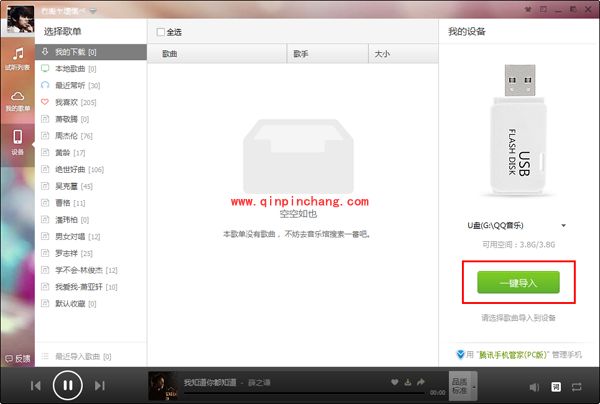Select the 设备 phone sidebar icon
Viewport: 600px width, 404px height.
coord(18,143)
